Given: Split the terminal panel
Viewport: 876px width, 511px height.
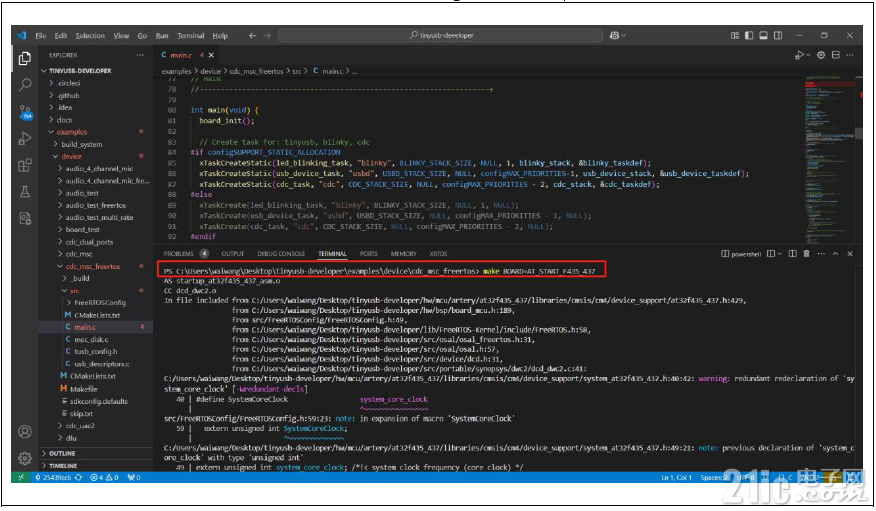Looking at the screenshot, I should (792, 254).
